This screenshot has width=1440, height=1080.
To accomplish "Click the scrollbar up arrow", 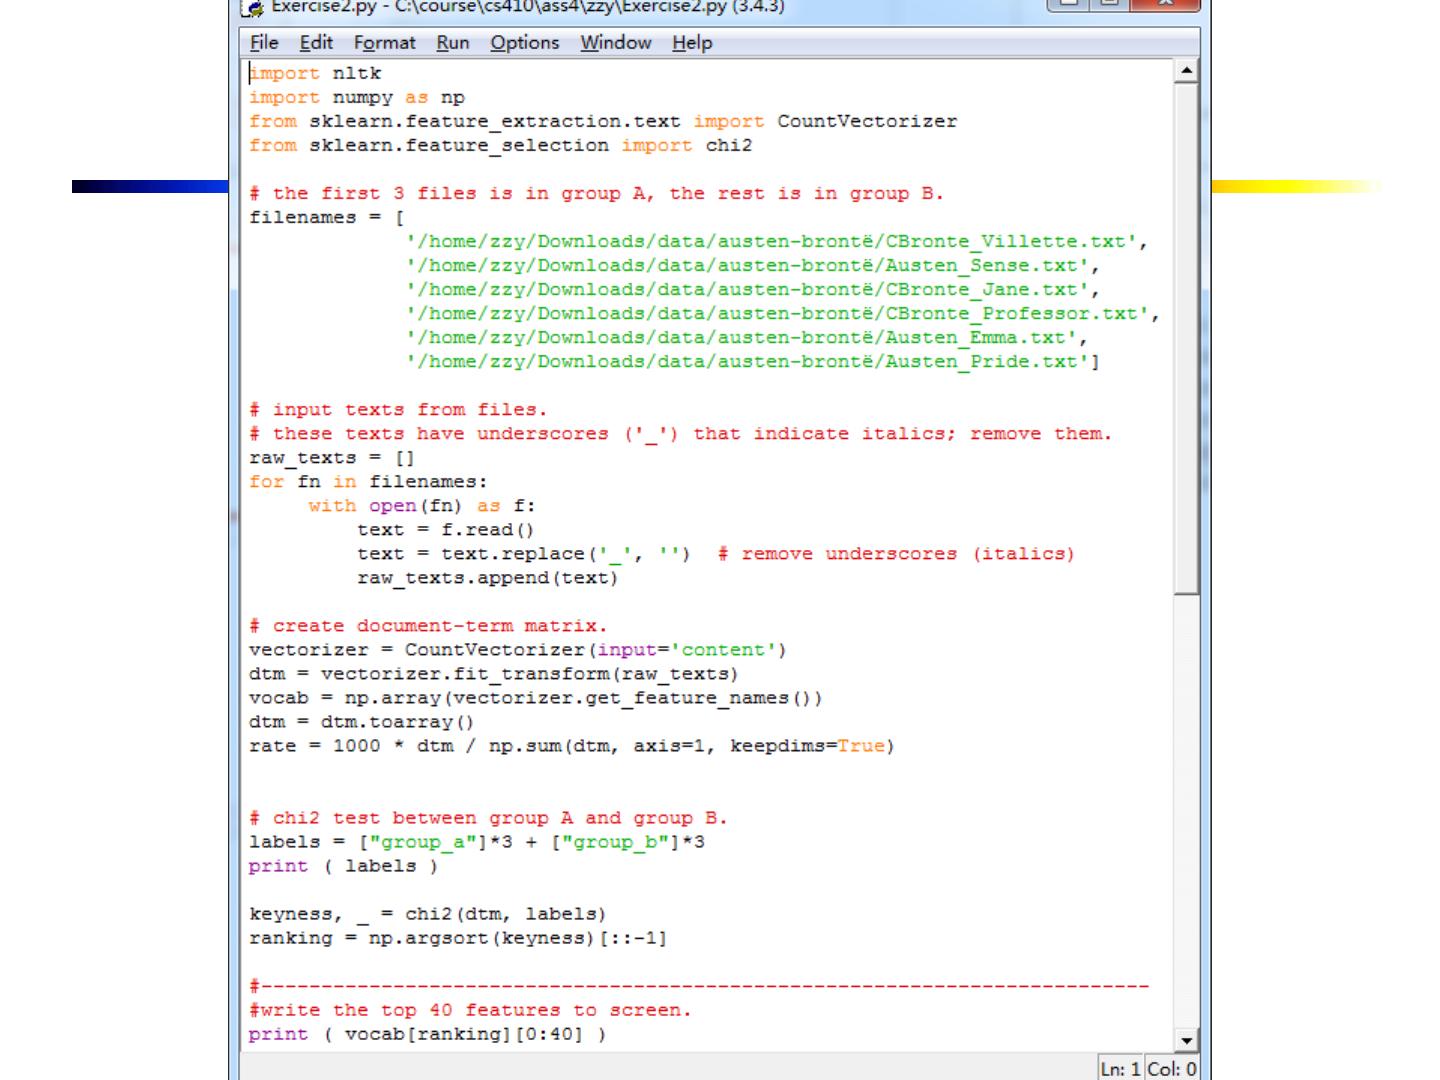I will pos(1186,71).
